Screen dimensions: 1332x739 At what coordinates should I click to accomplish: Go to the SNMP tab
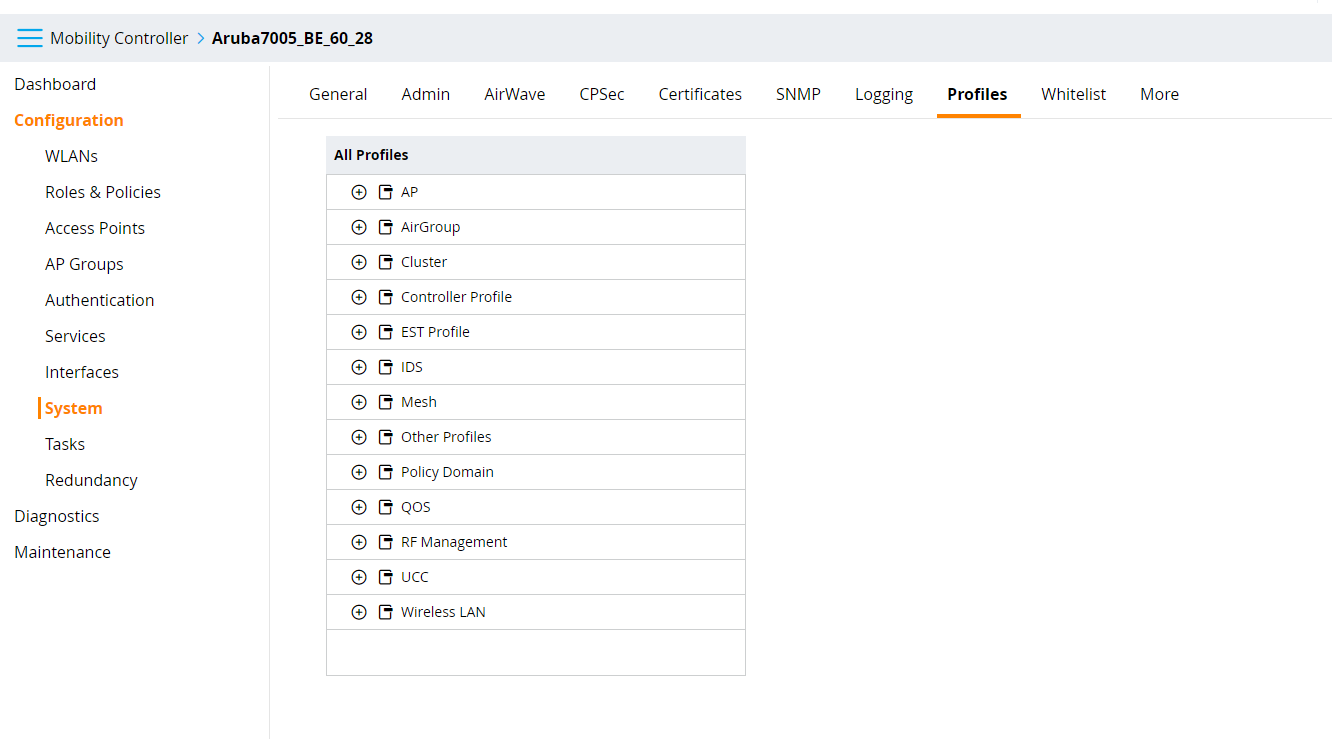(x=798, y=94)
